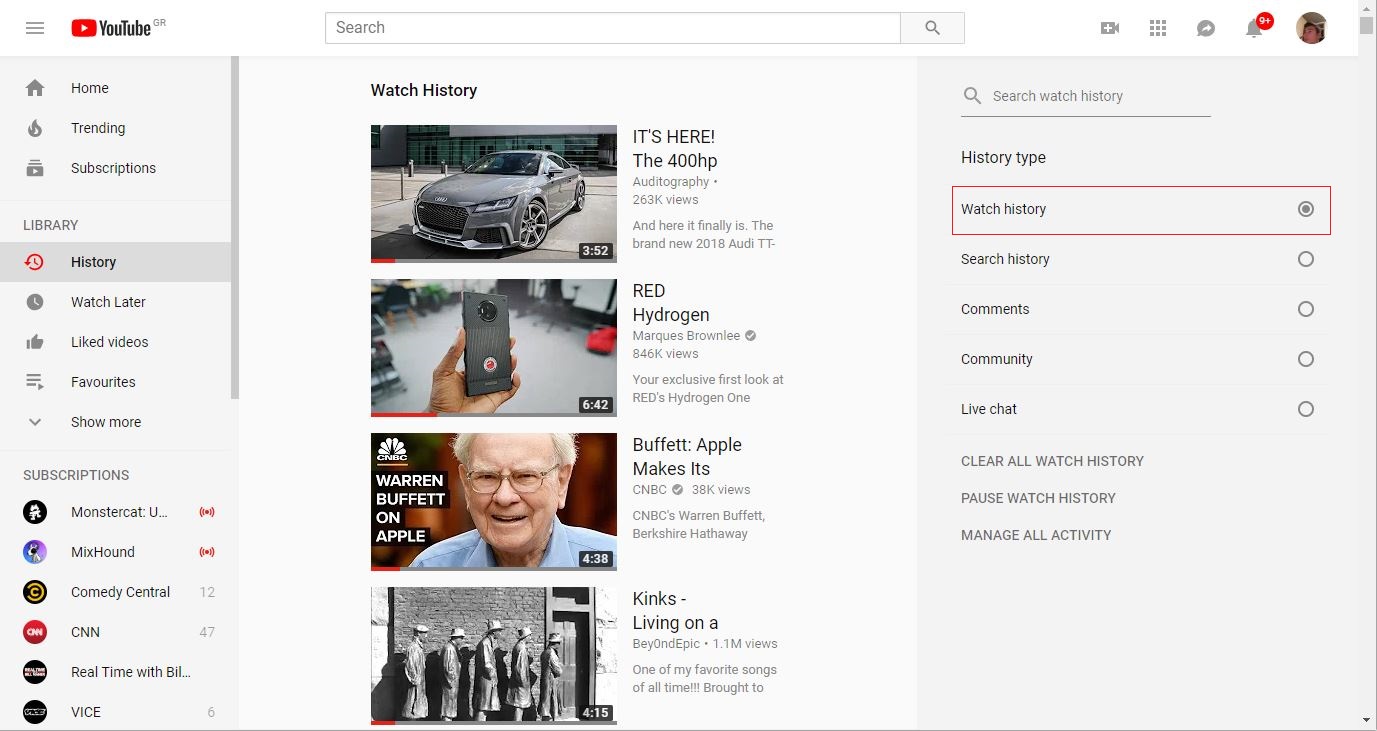This screenshot has width=1377, height=731.
Task: Click the History clock icon
Action: 35,262
